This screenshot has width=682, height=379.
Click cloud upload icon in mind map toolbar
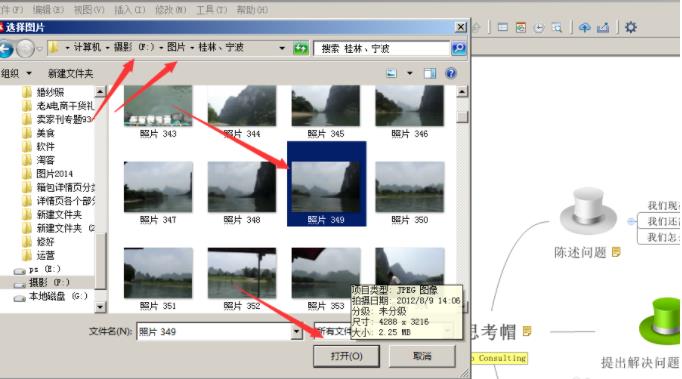(584, 28)
